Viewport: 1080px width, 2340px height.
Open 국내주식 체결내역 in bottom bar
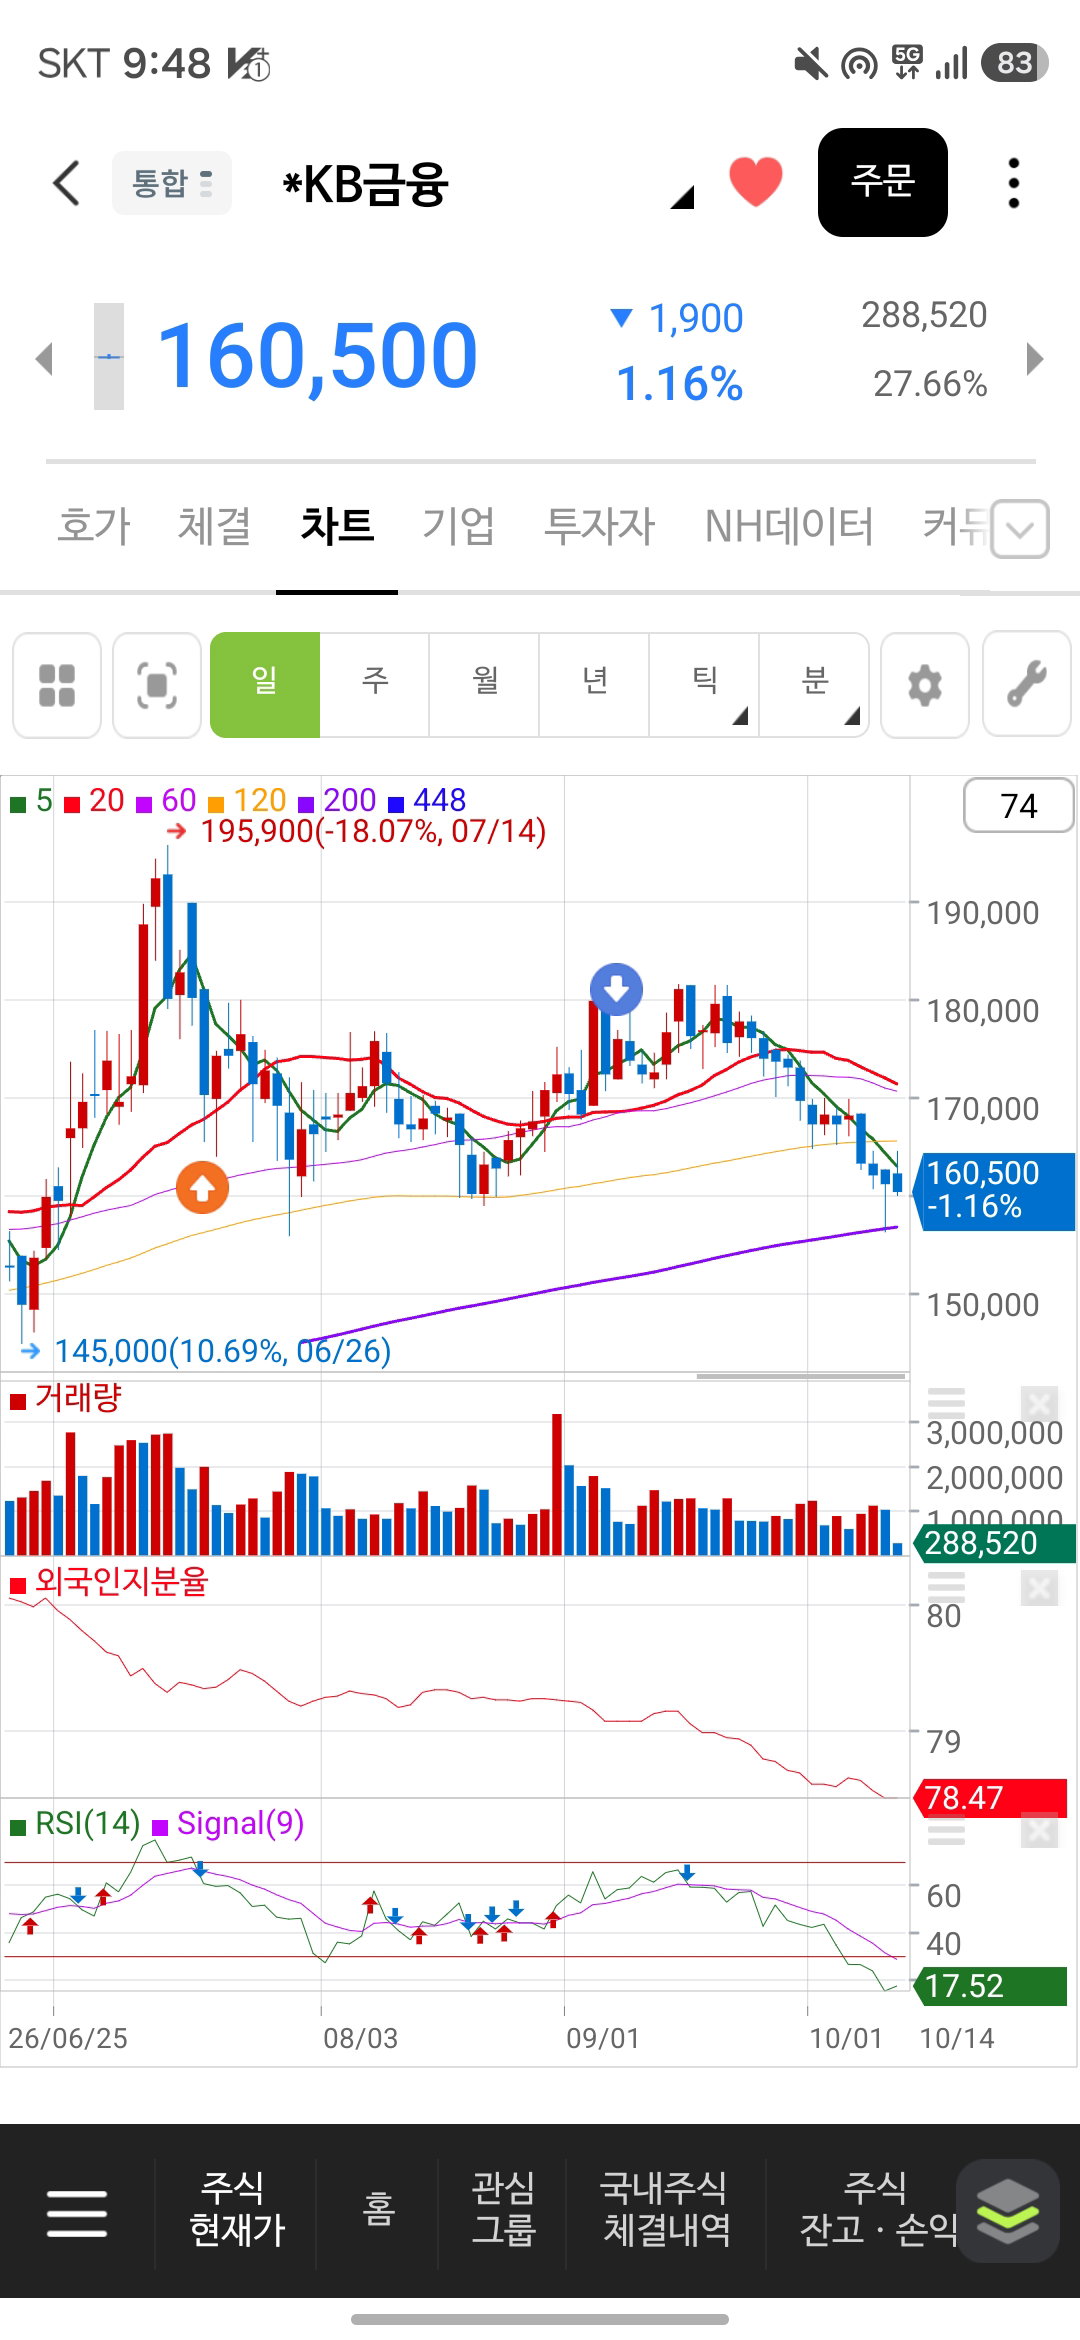pyautogui.click(x=666, y=2209)
